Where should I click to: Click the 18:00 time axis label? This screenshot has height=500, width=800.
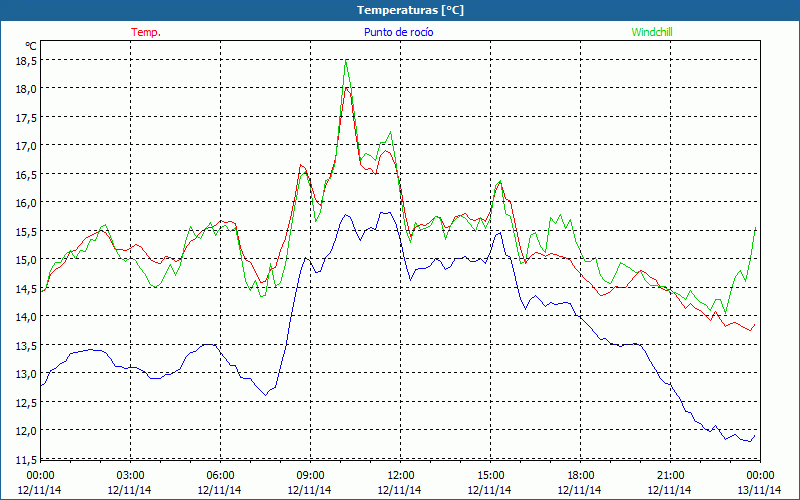(580, 476)
